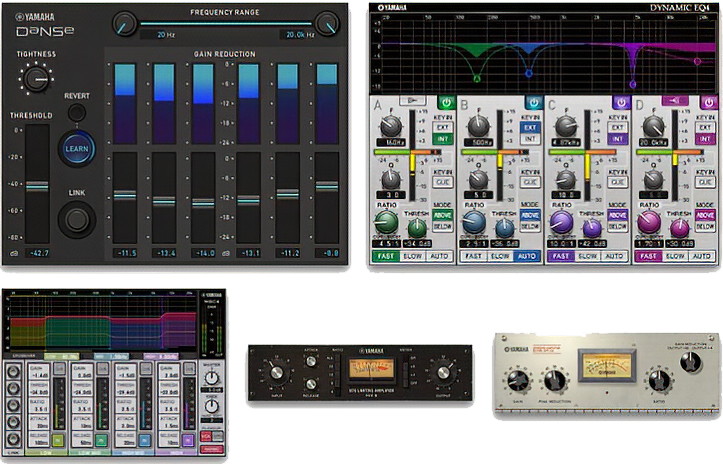Enable Band A key-in CUE
The width and height of the screenshot is (723, 464).
click(443, 182)
